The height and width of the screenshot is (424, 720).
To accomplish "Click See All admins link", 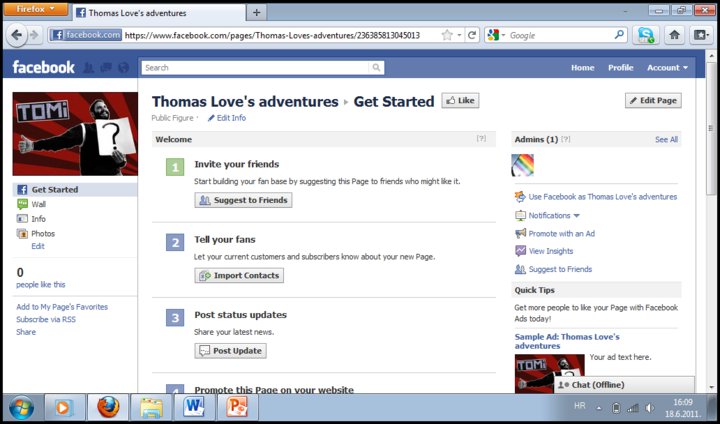I will pyautogui.click(x=666, y=140).
